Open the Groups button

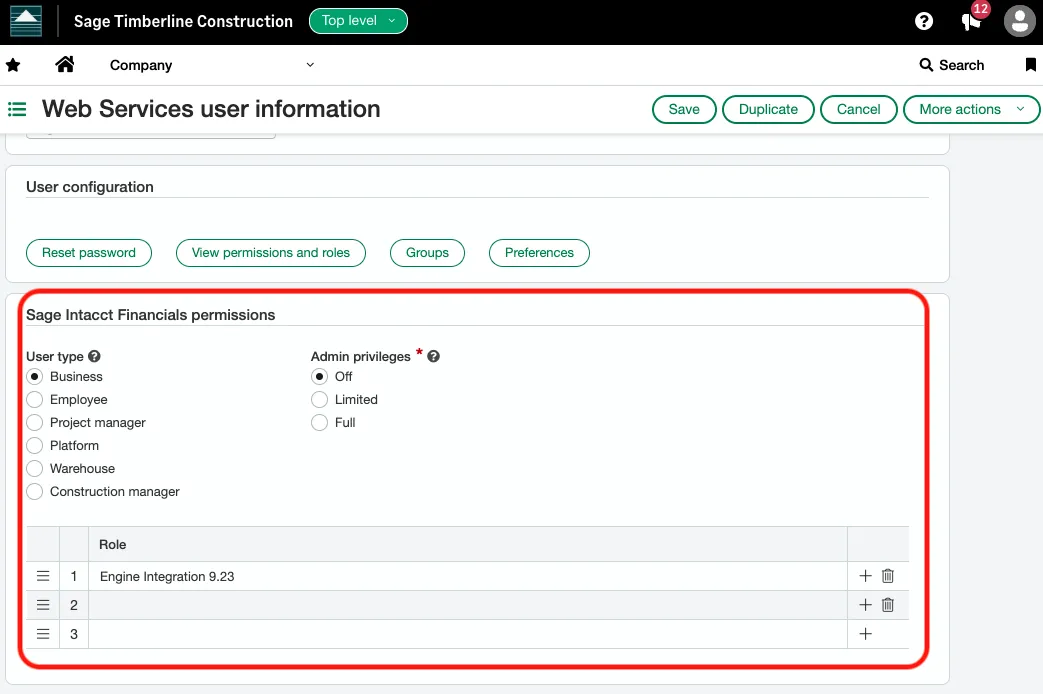click(427, 253)
